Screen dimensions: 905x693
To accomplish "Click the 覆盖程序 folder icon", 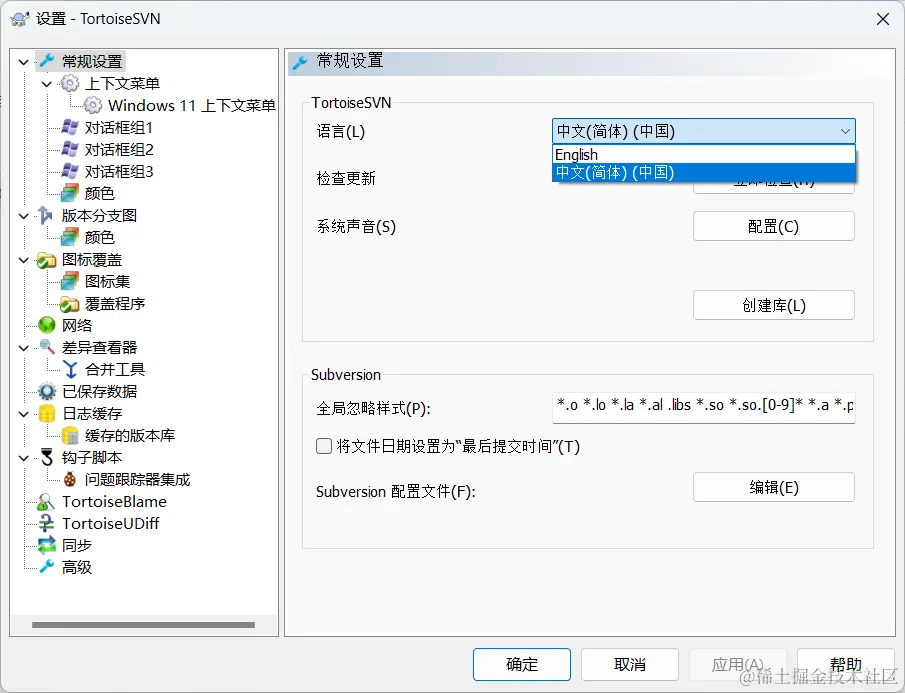I will coord(70,304).
